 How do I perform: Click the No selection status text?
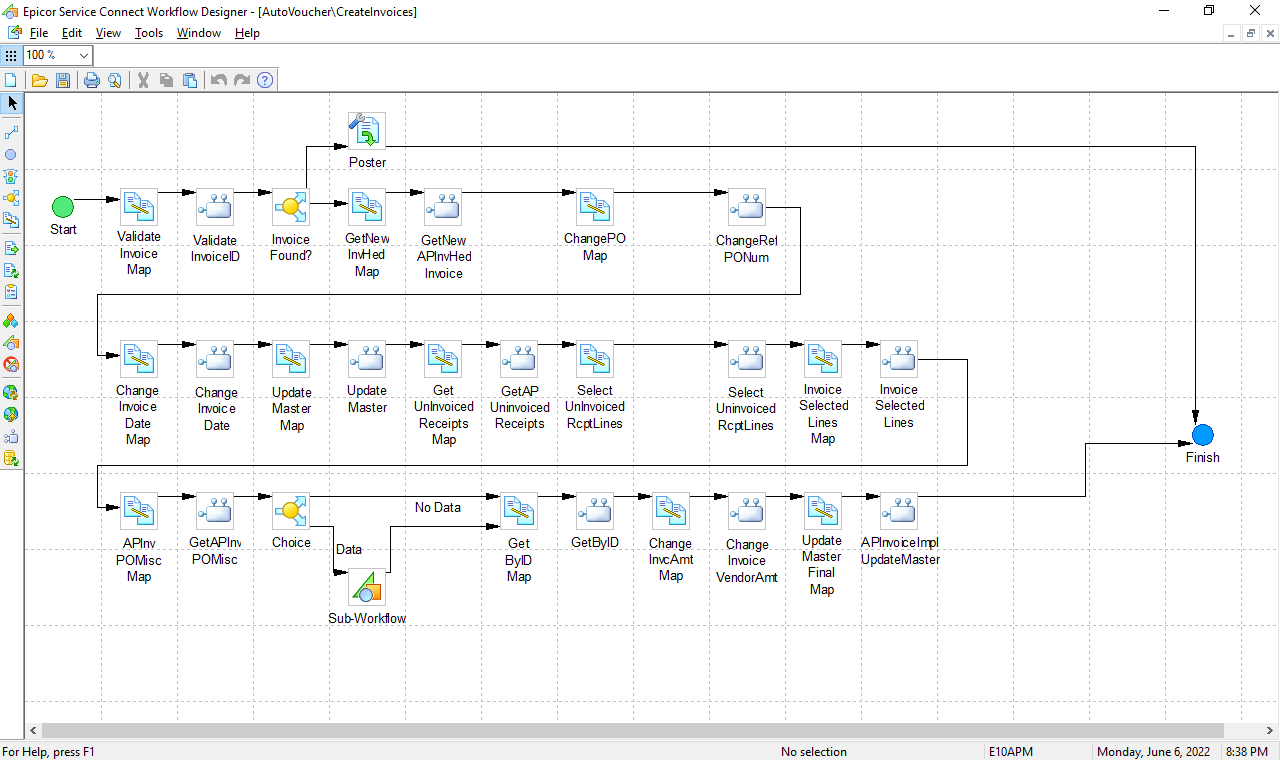point(814,751)
